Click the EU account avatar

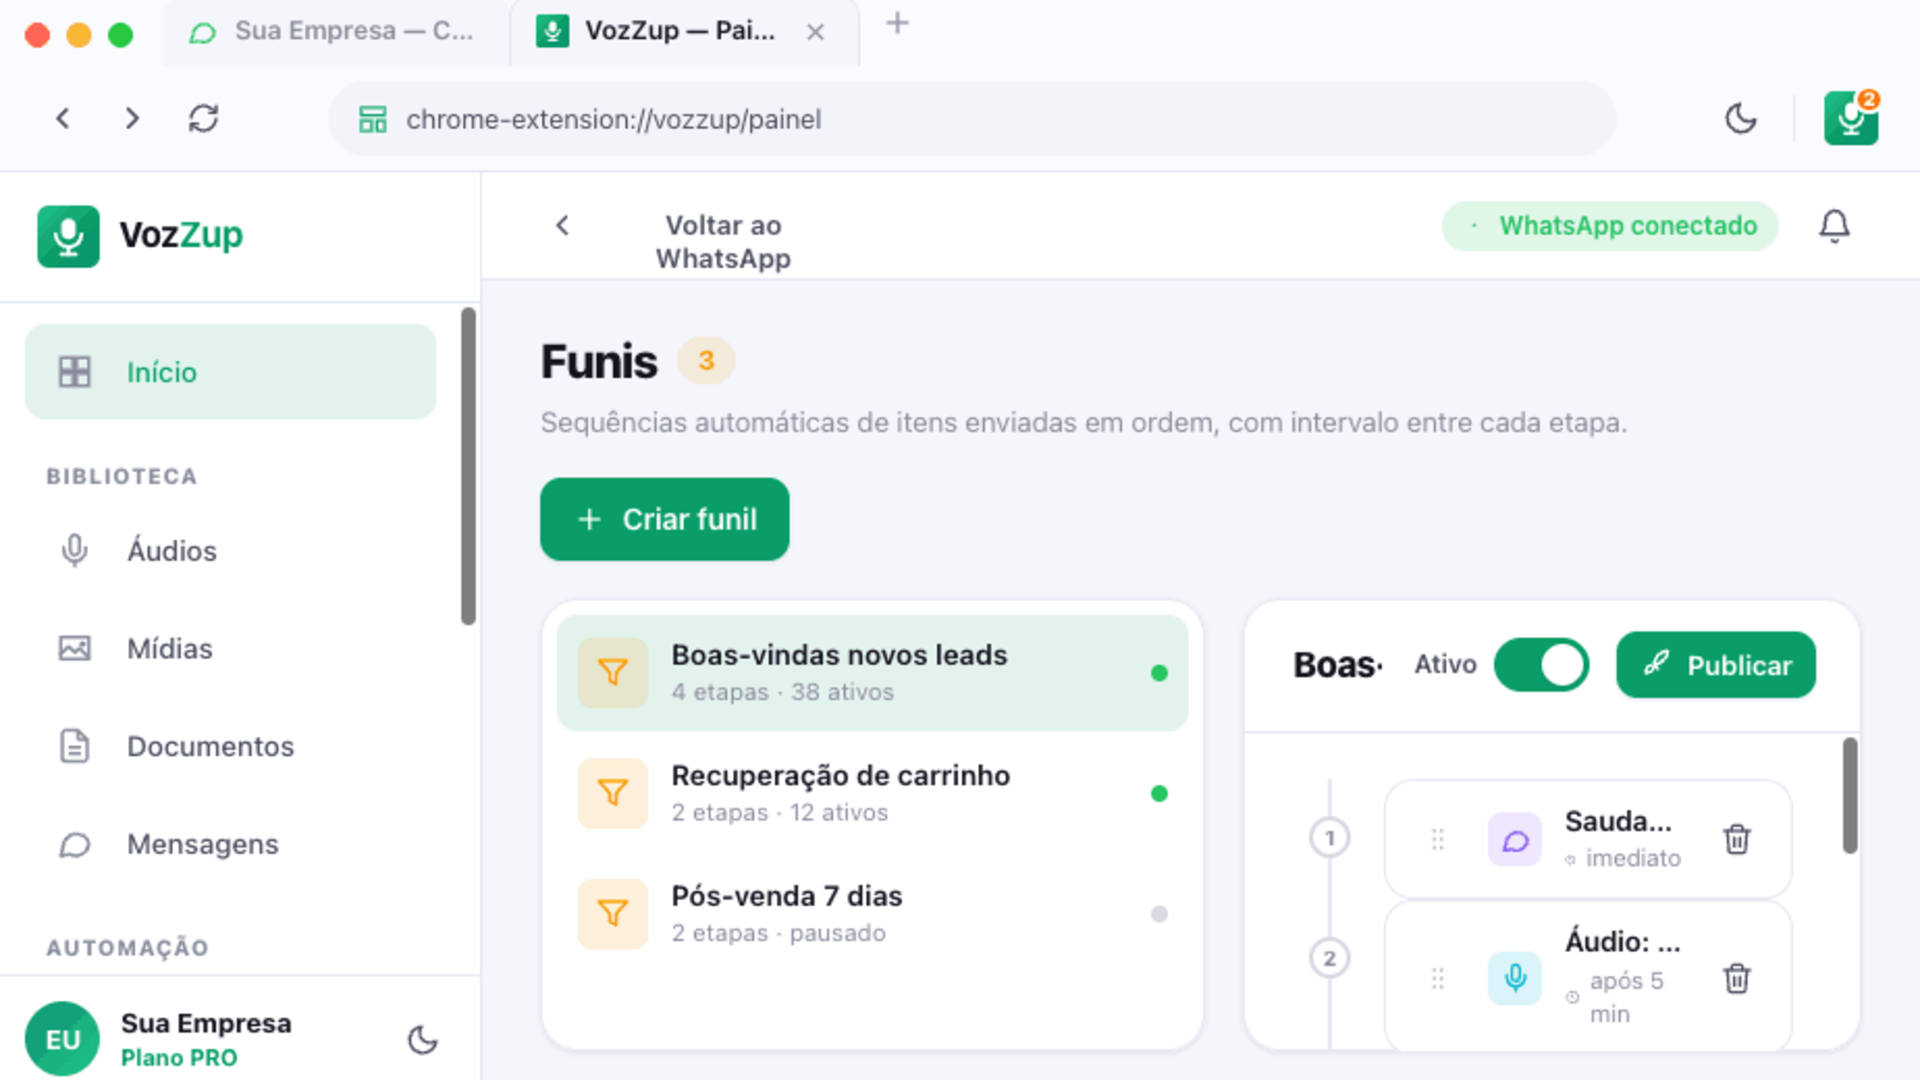(x=62, y=1040)
